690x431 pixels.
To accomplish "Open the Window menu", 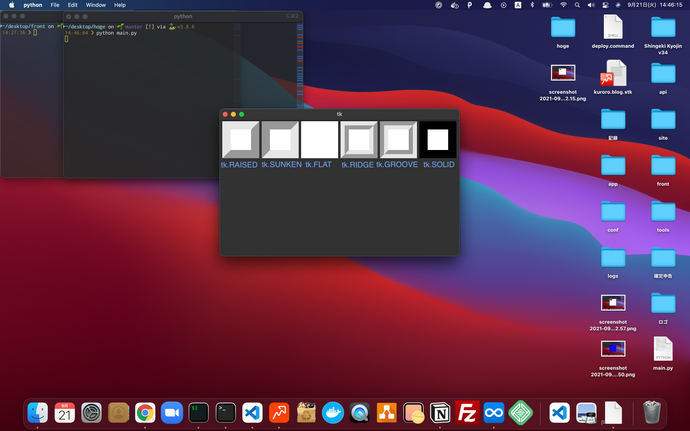I will point(95,5).
